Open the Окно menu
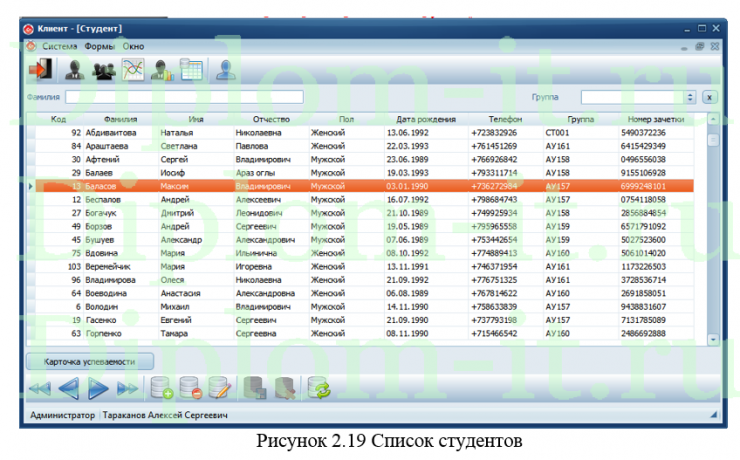740x460 pixels. 133,46
